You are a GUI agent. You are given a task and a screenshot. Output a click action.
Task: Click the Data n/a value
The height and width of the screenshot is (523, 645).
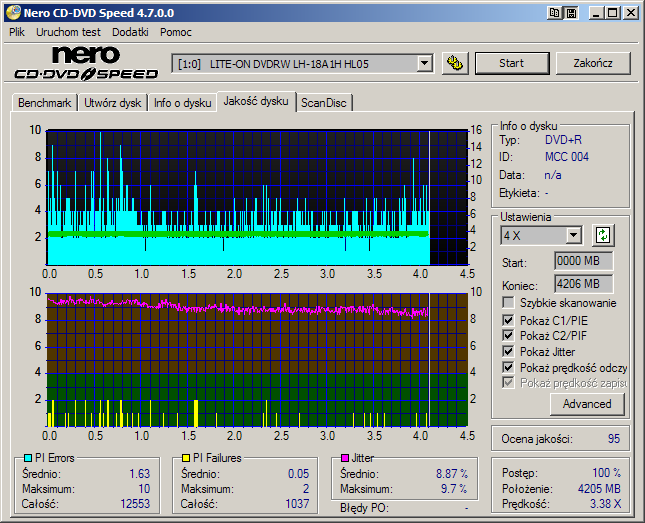point(553,175)
